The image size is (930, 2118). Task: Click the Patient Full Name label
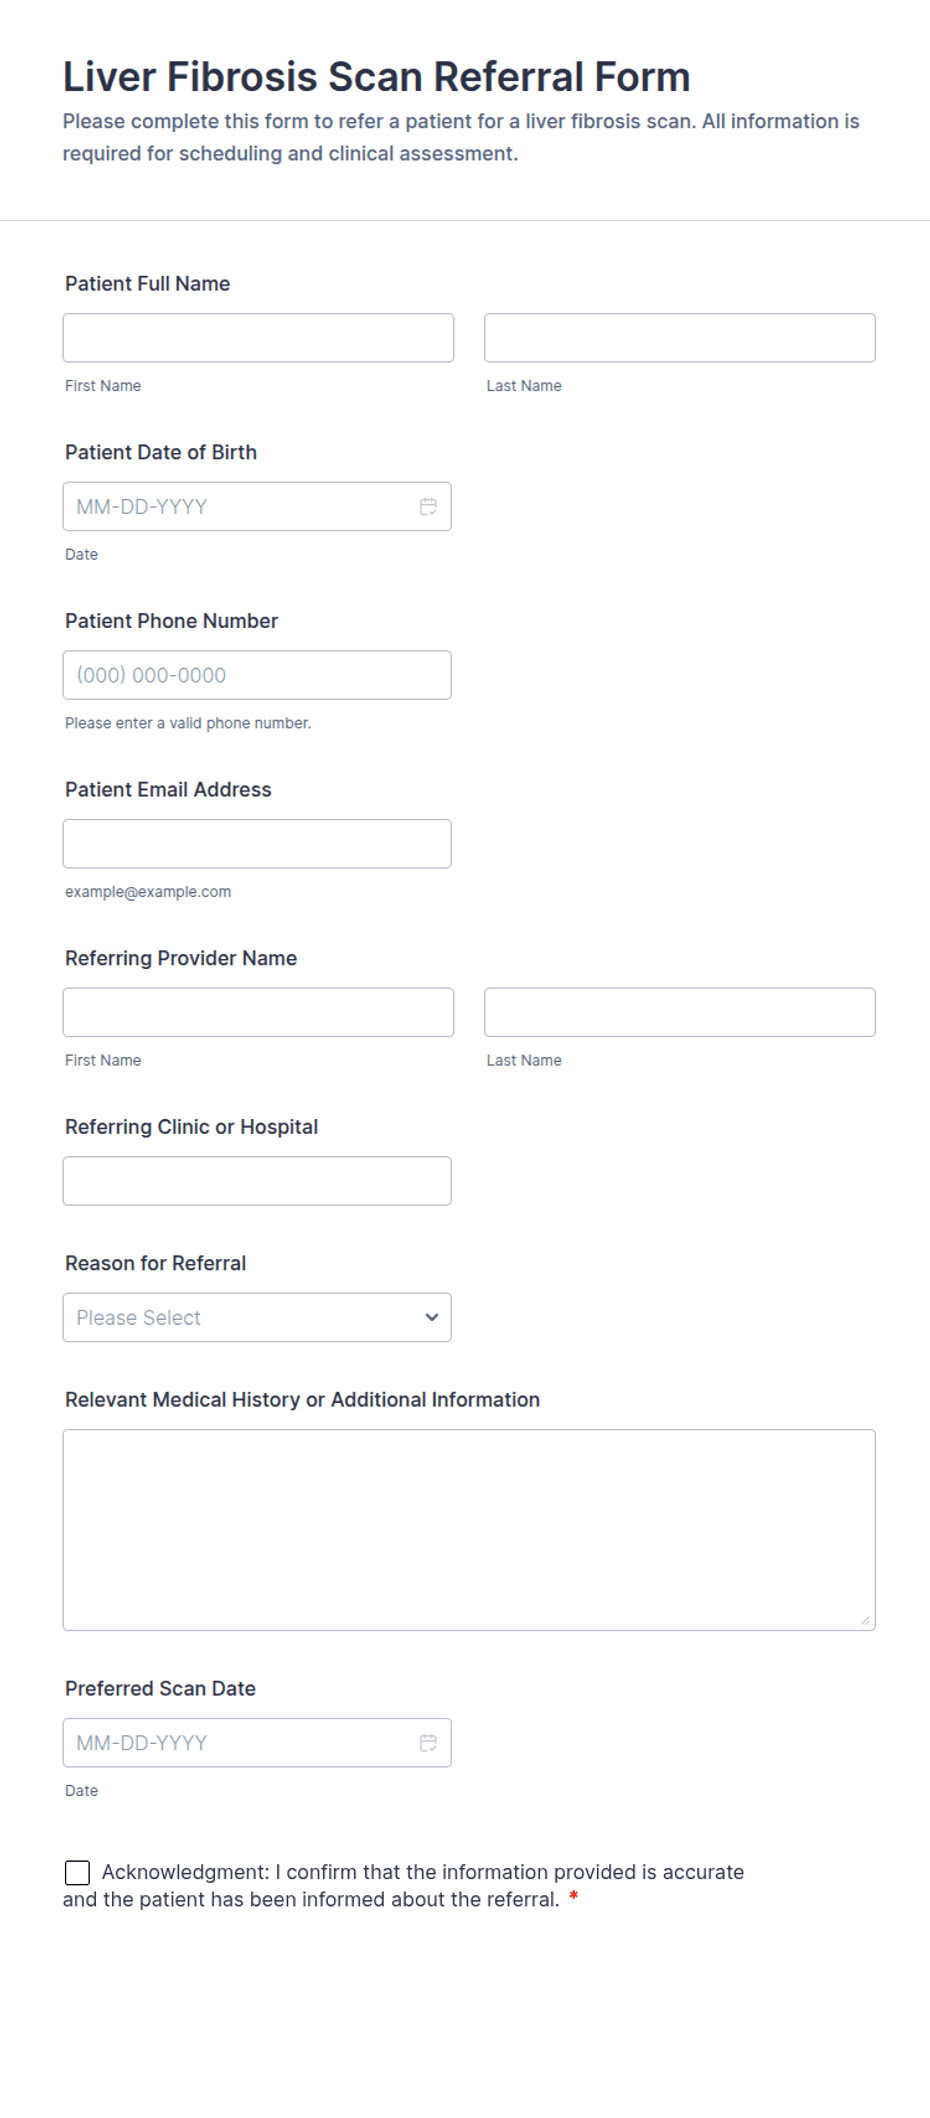click(148, 284)
